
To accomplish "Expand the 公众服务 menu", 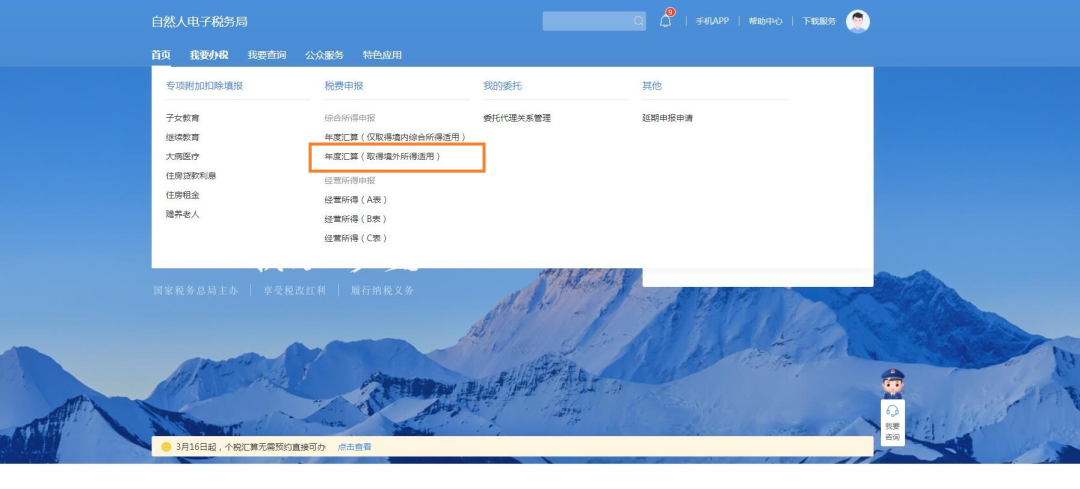I will click(324, 55).
